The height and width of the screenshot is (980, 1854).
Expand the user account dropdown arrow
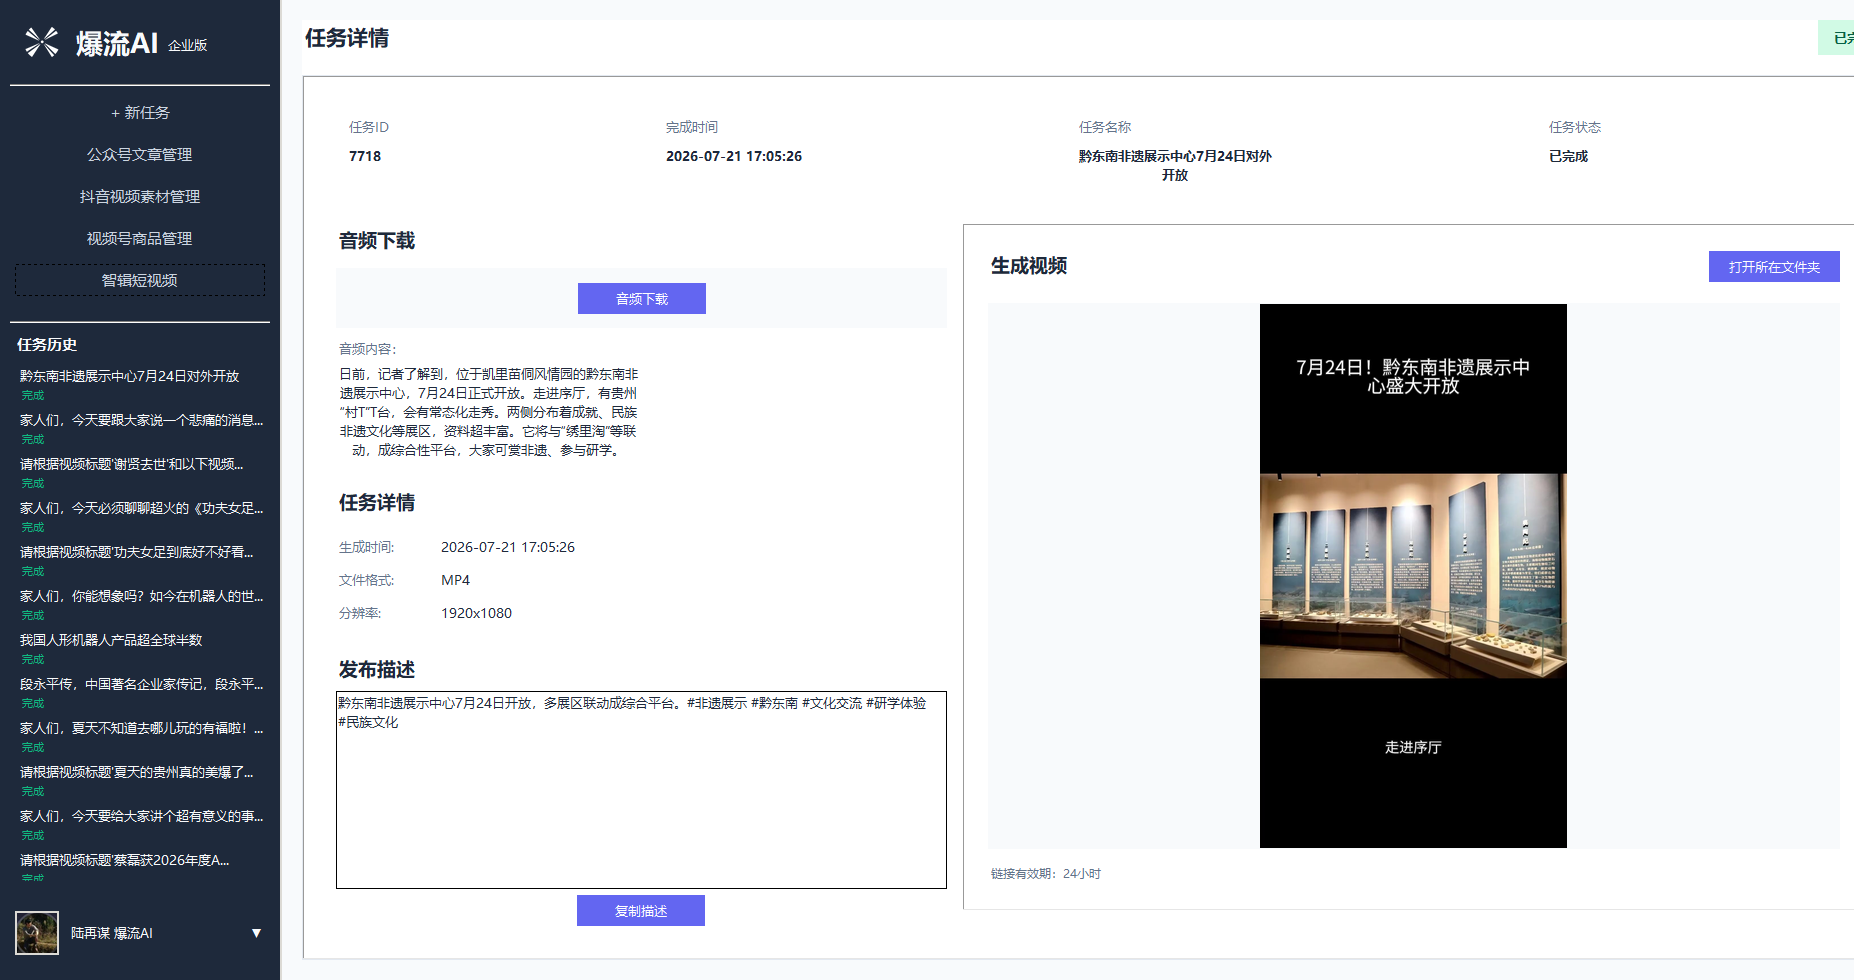coord(256,933)
